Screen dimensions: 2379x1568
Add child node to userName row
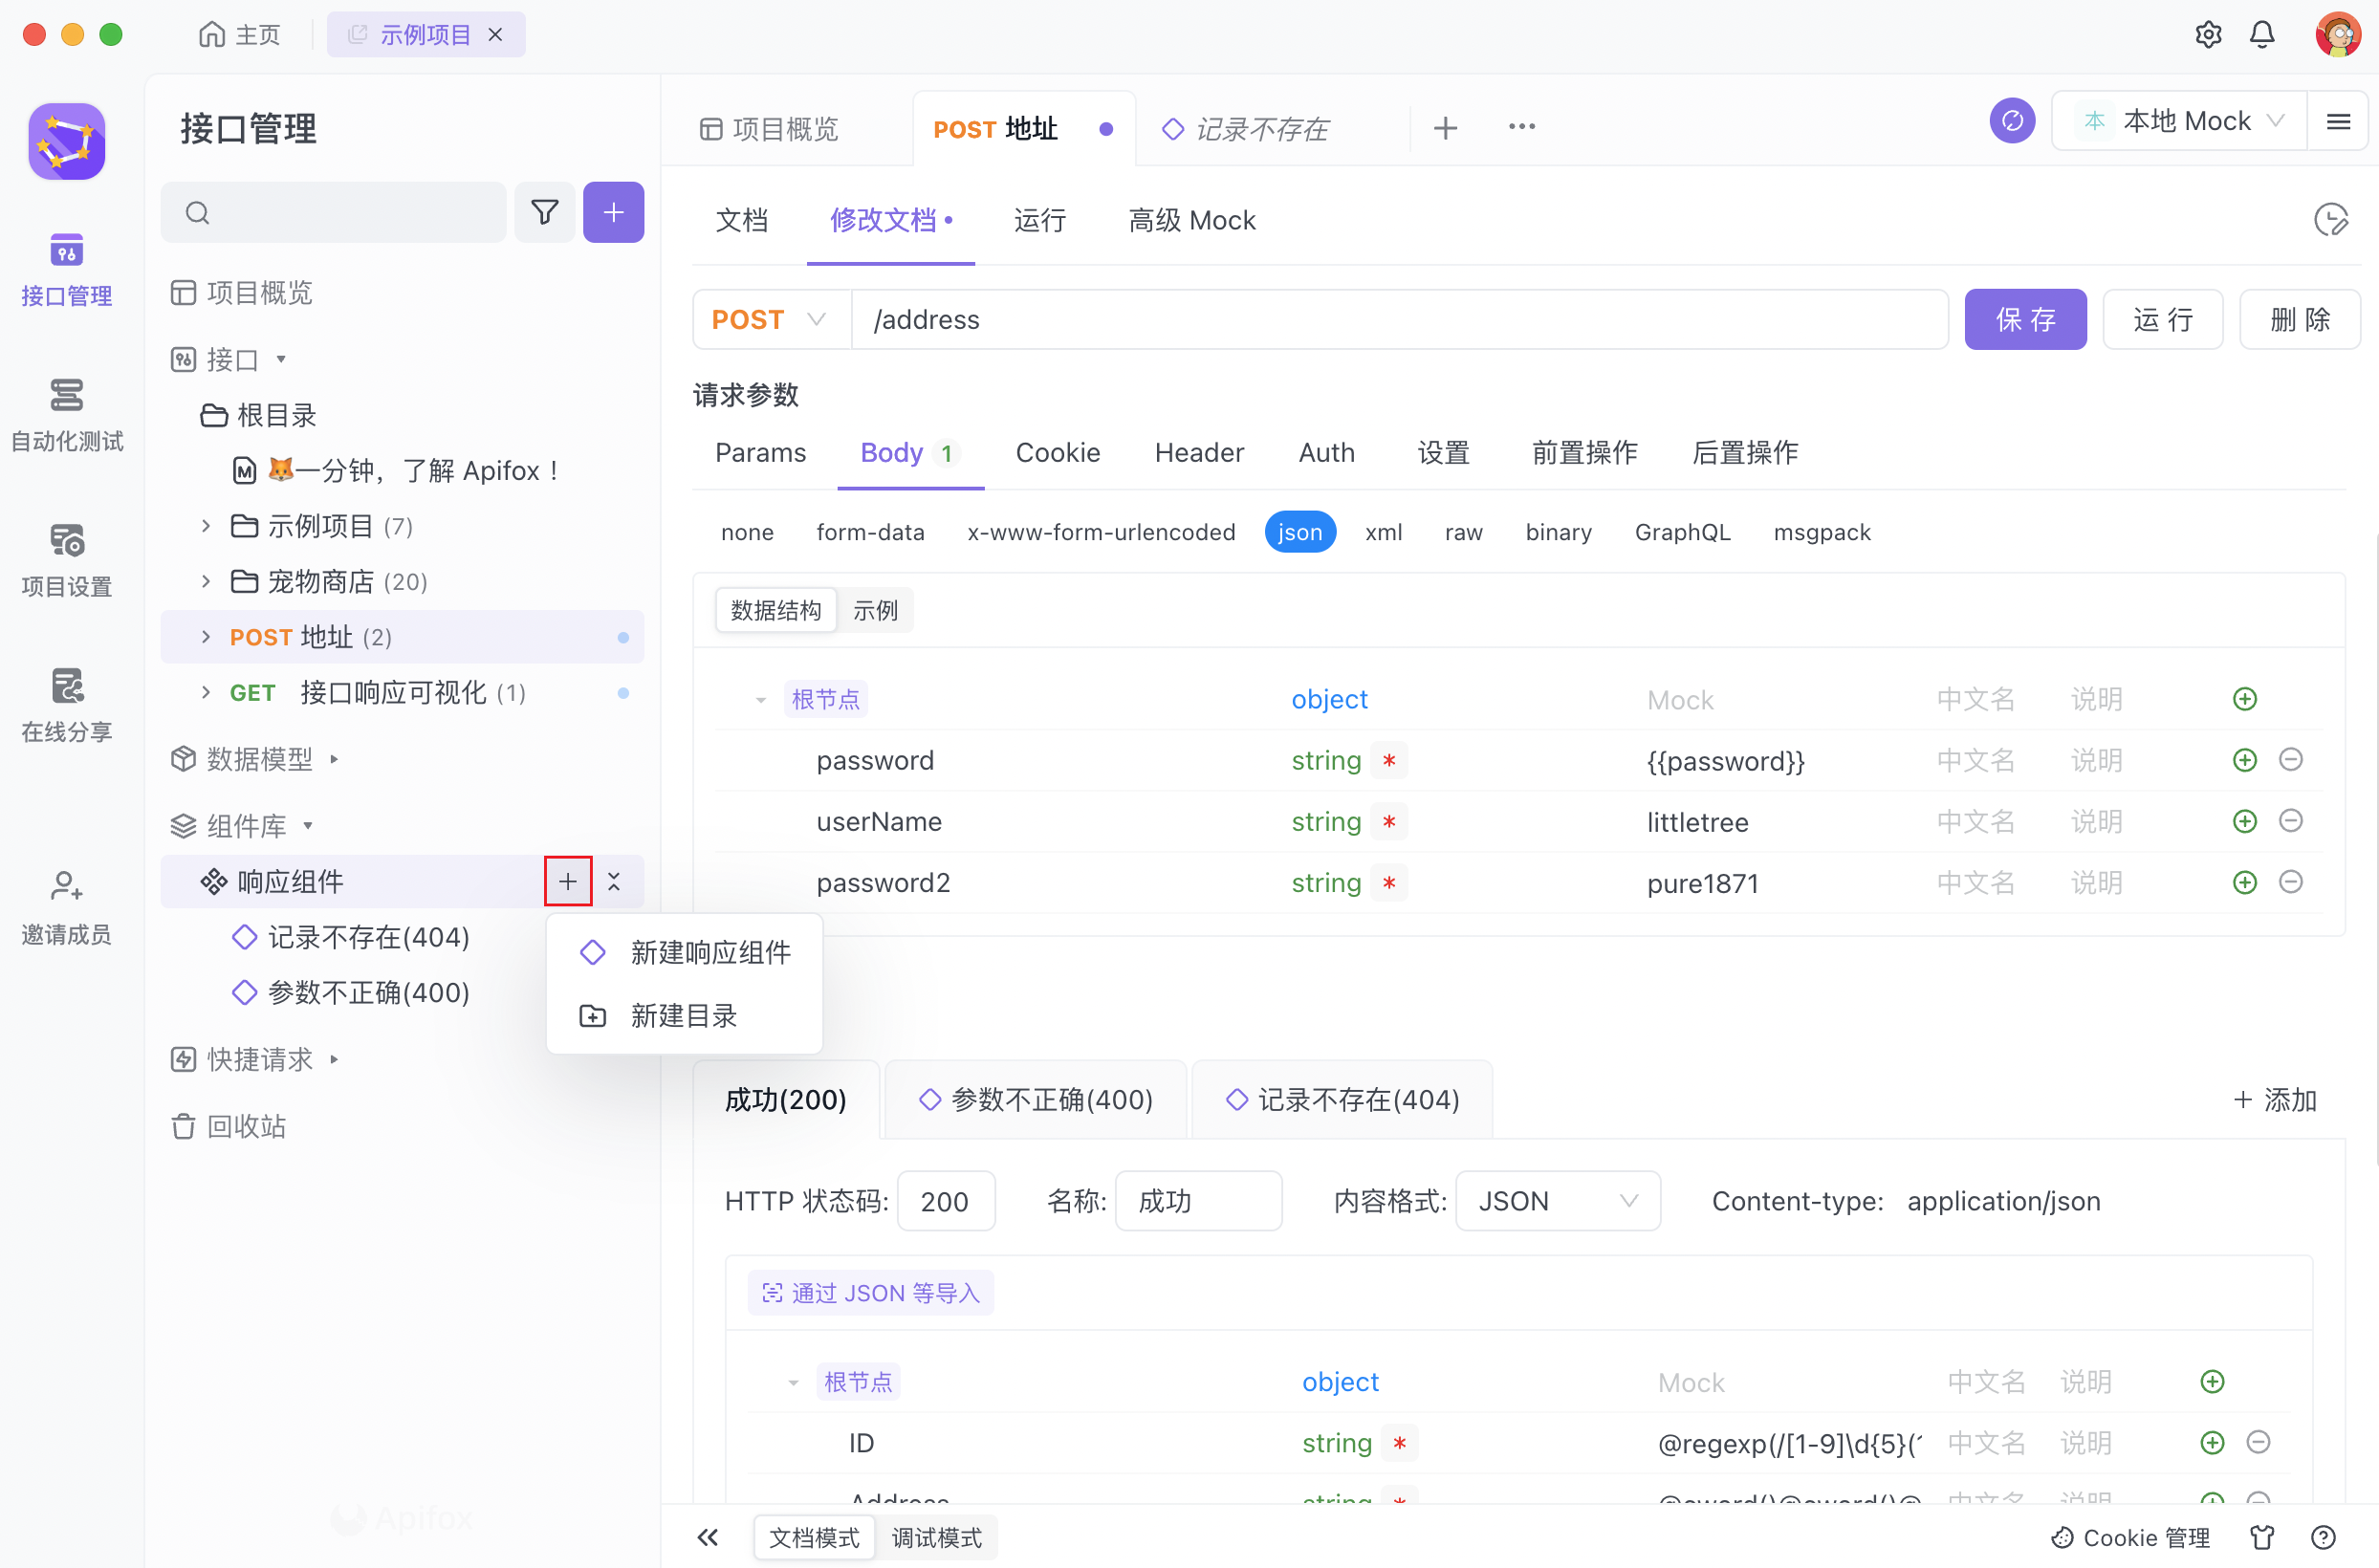click(2244, 821)
